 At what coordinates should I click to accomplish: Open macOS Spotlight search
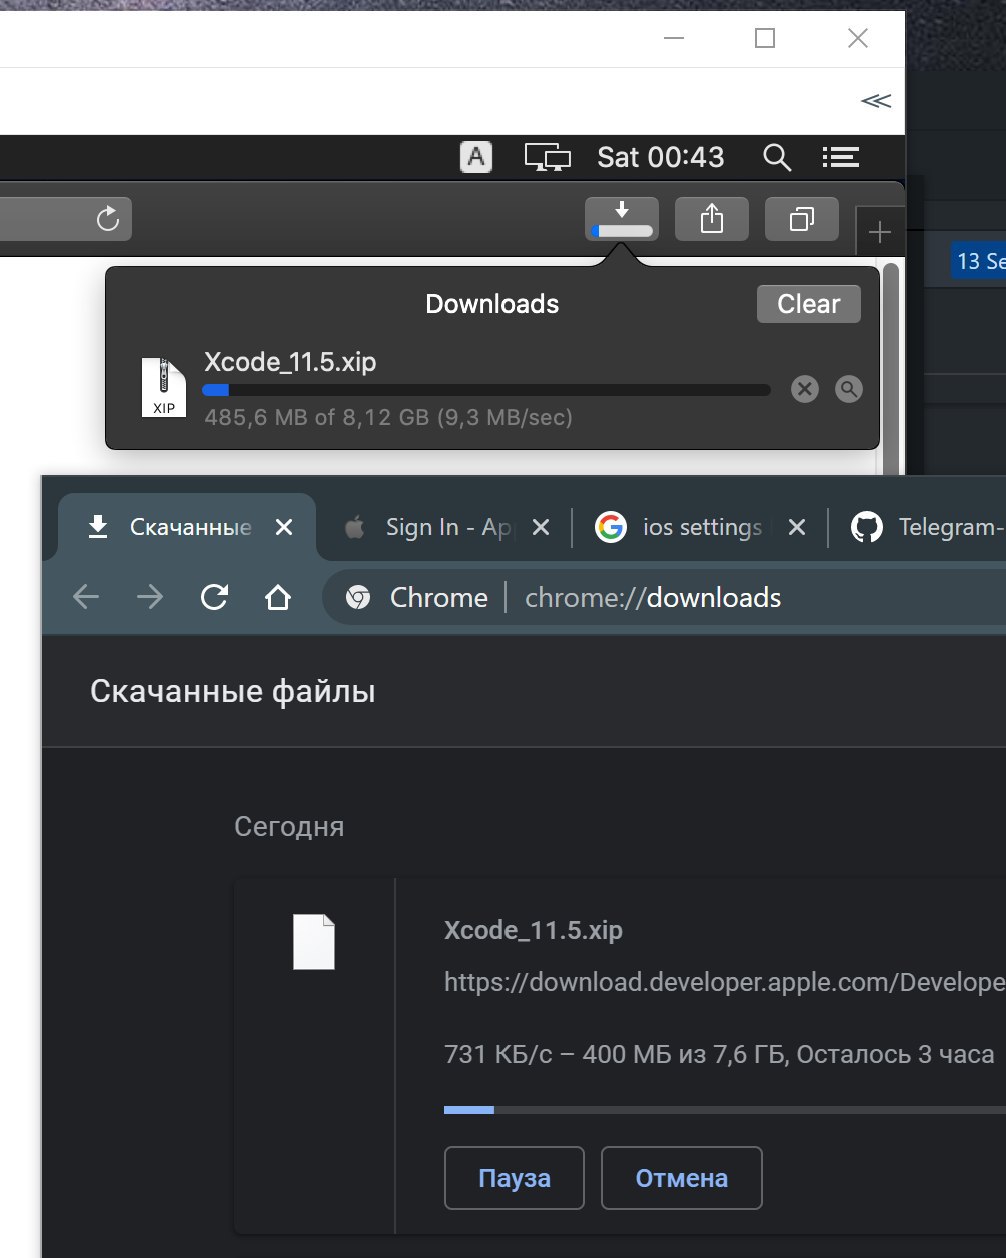tap(777, 157)
